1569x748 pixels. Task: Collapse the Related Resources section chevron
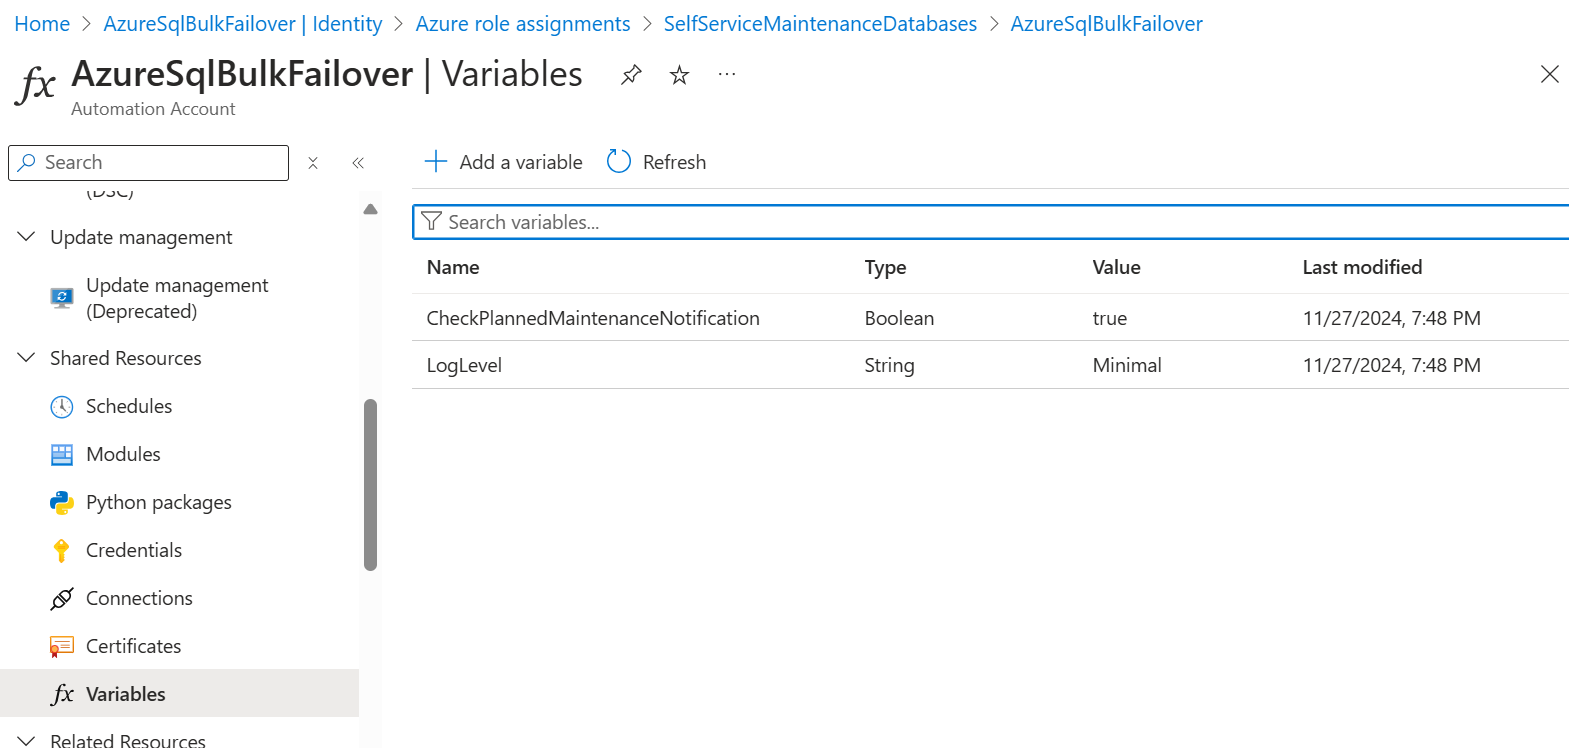point(26,740)
